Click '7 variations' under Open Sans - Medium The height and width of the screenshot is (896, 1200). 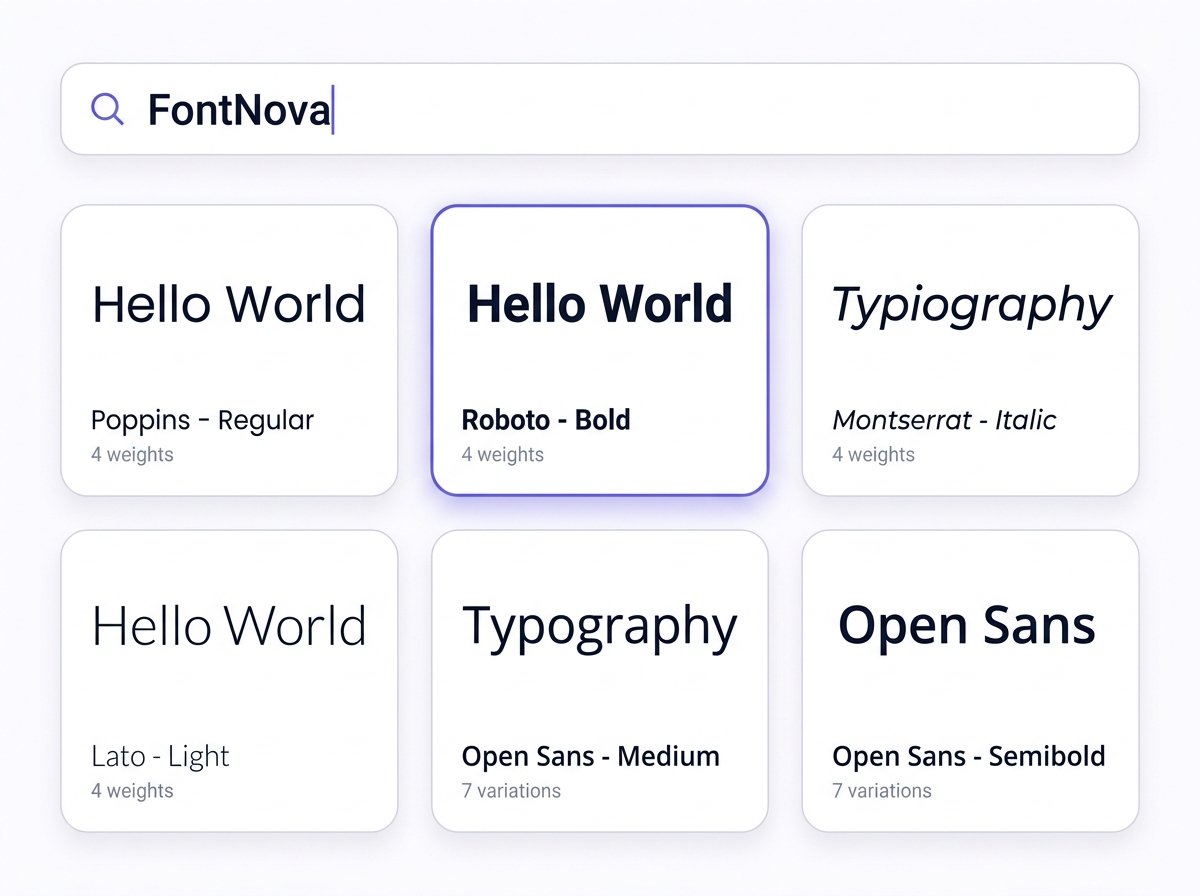click(511, 791)
